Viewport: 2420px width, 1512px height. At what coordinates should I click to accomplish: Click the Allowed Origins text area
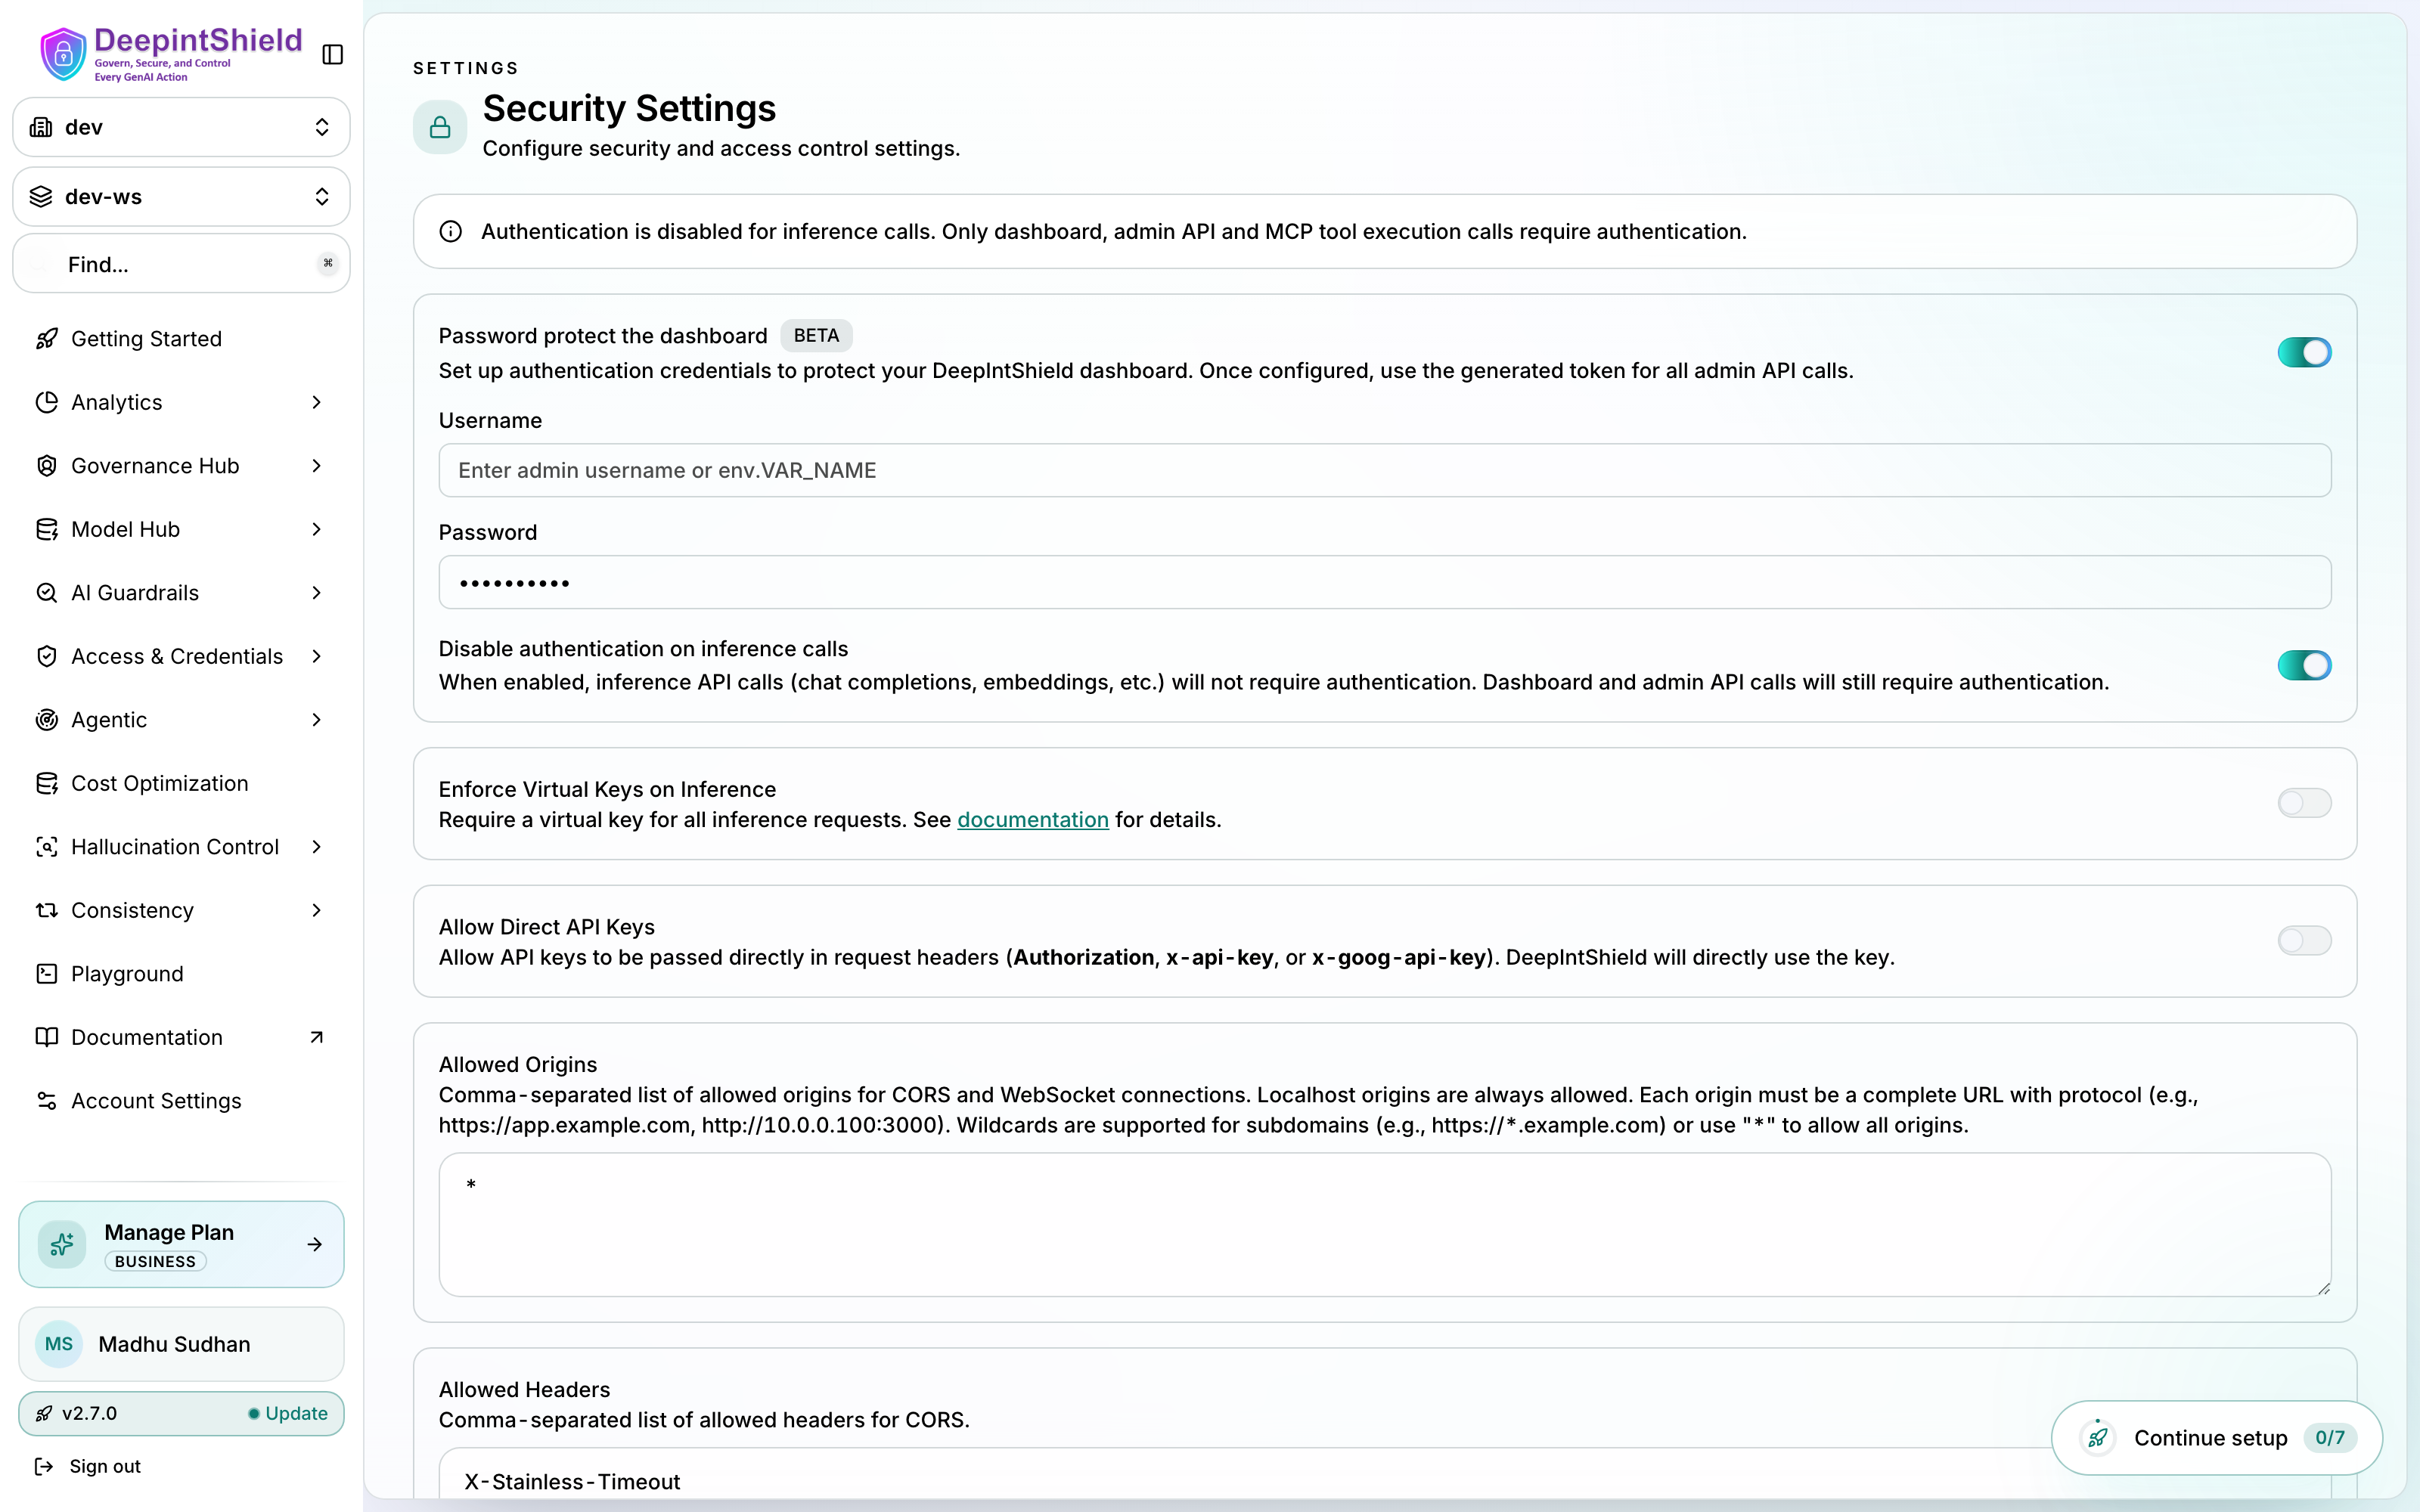[x=1385, y=1225]
